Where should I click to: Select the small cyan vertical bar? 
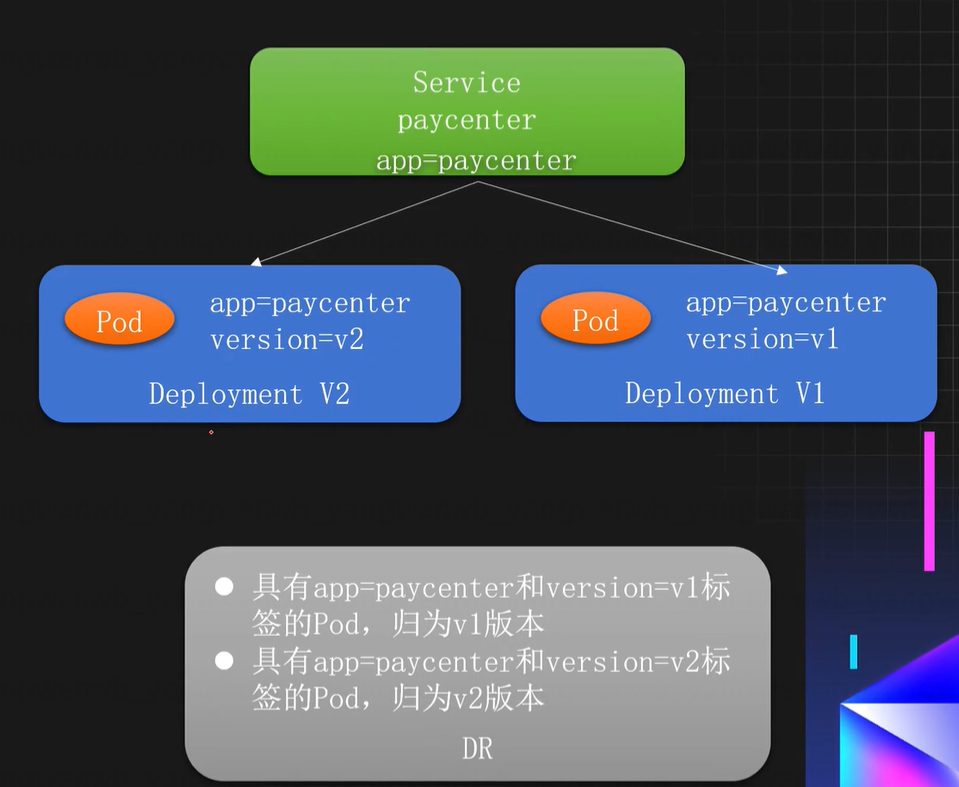tap(853, 651)
